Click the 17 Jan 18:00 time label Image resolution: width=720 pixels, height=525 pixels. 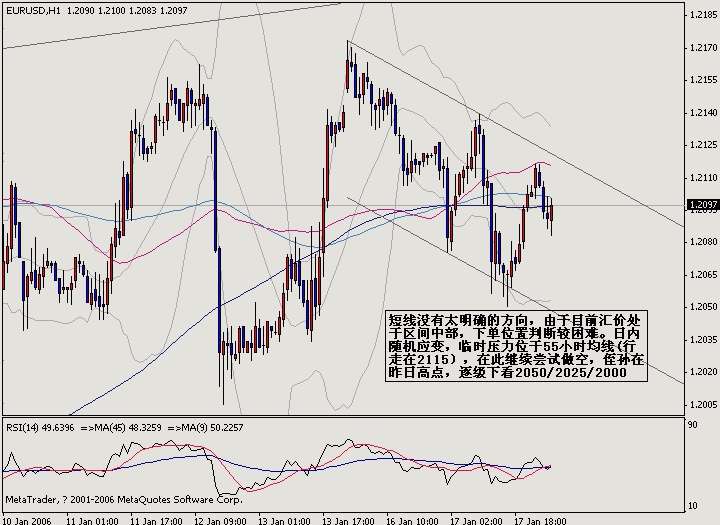540,521
